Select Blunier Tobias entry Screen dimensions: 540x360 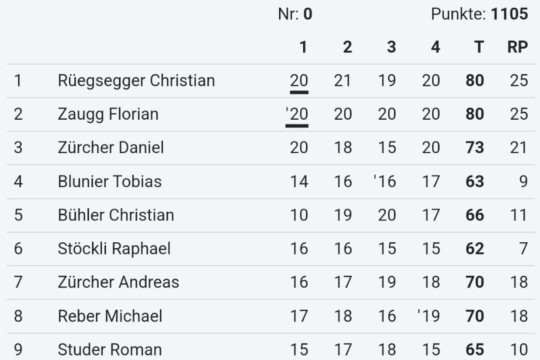pos(271,182)
